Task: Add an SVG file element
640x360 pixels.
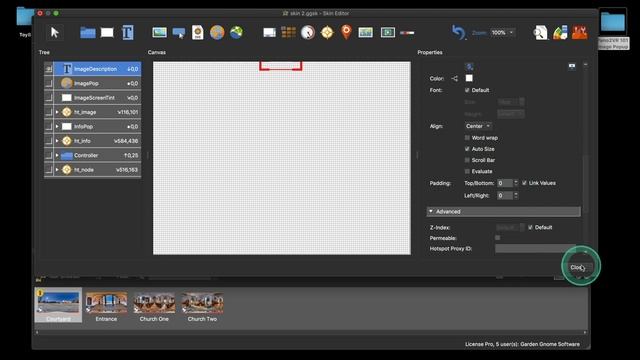Action: point(198,32)
